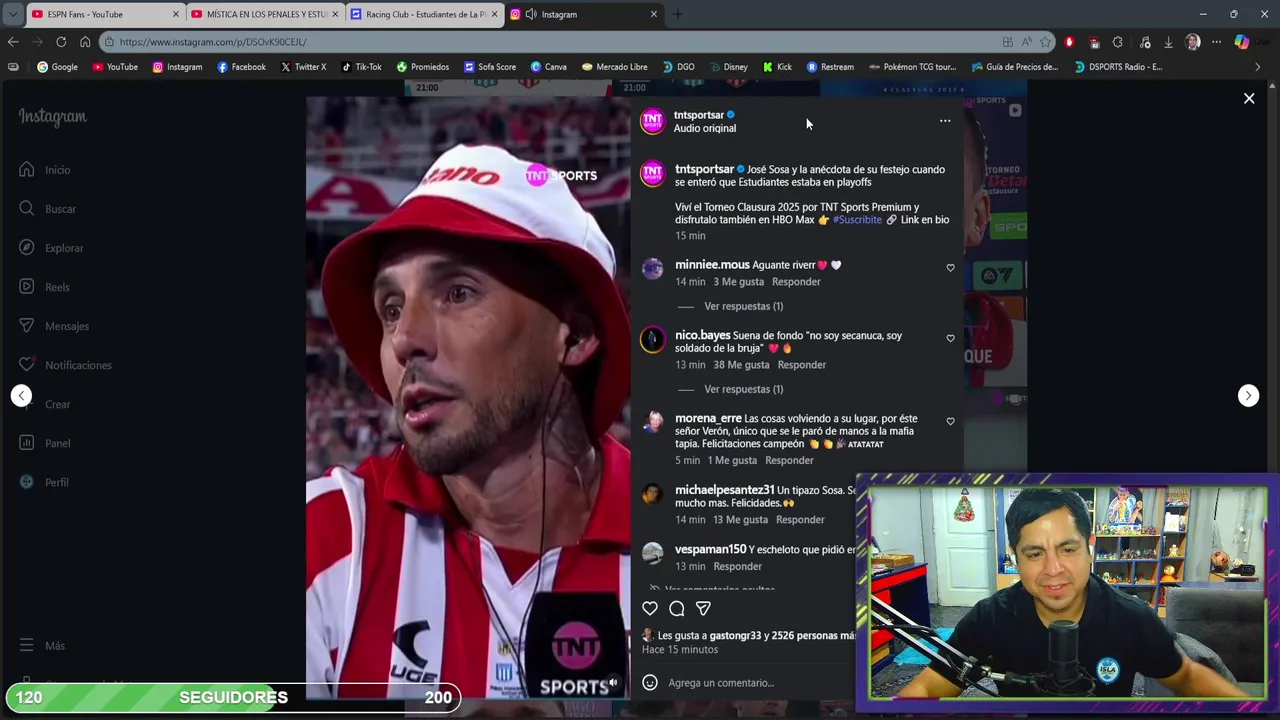Reply to michaelpesantez31's comment

tap(800, 520)
